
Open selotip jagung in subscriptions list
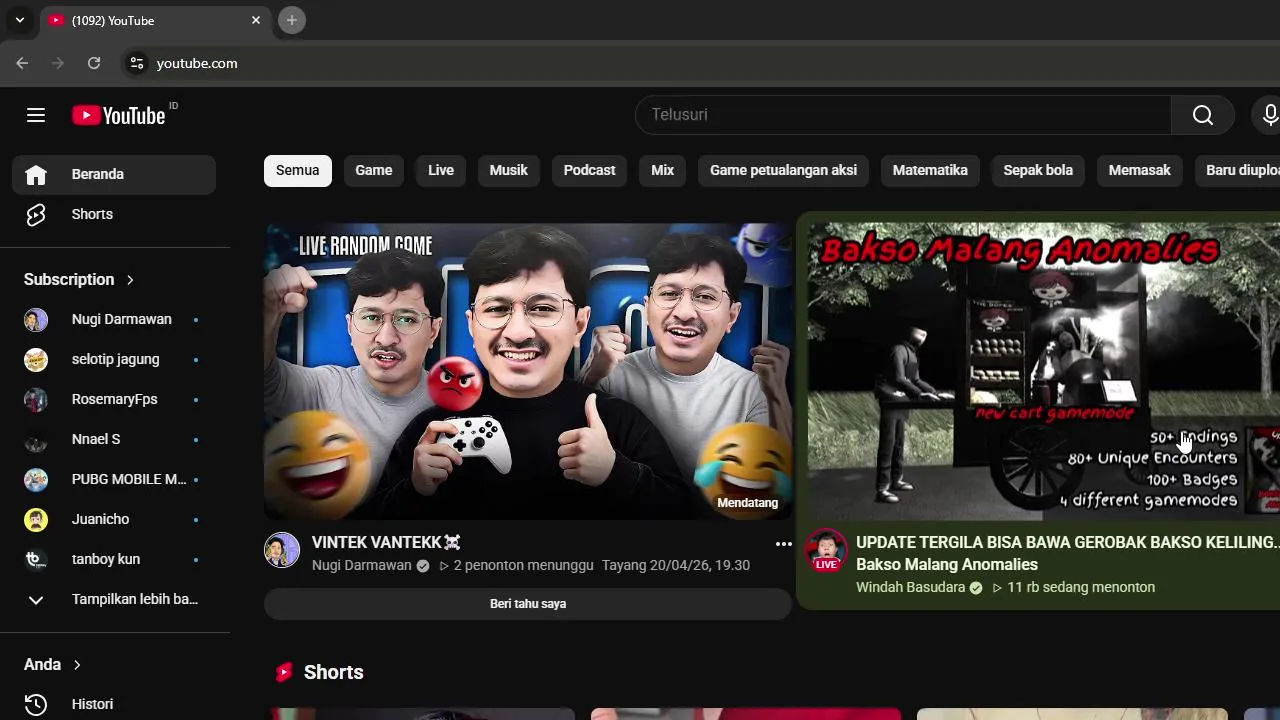(115, 360)
